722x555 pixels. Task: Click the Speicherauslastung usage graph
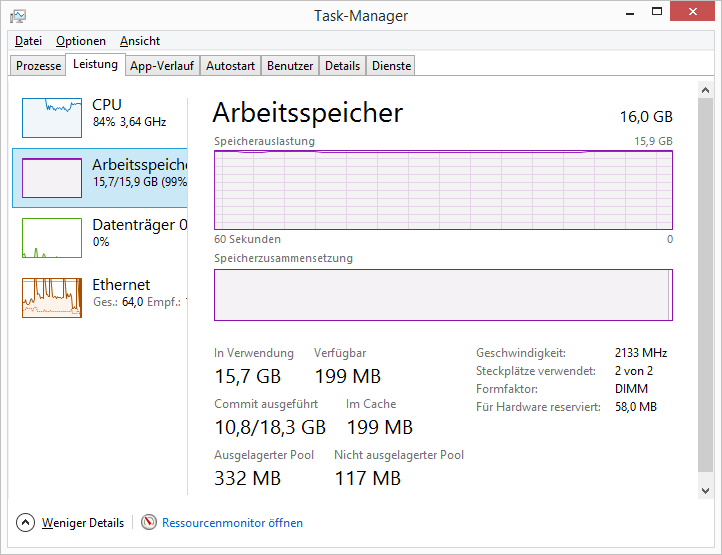click(443, 190)
